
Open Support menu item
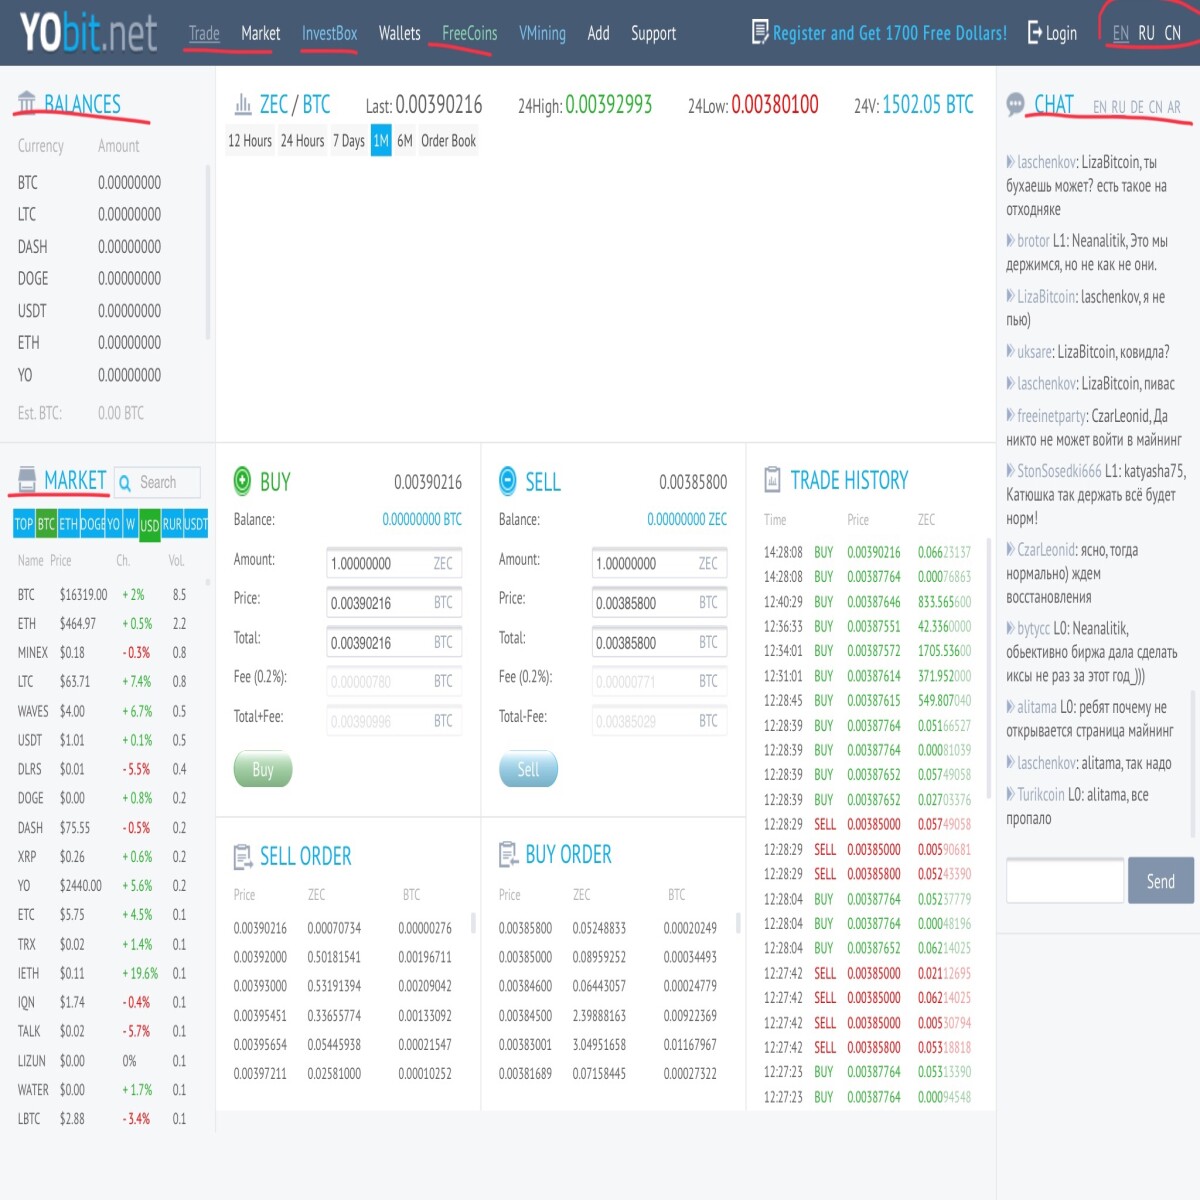(x=653, y=33)
